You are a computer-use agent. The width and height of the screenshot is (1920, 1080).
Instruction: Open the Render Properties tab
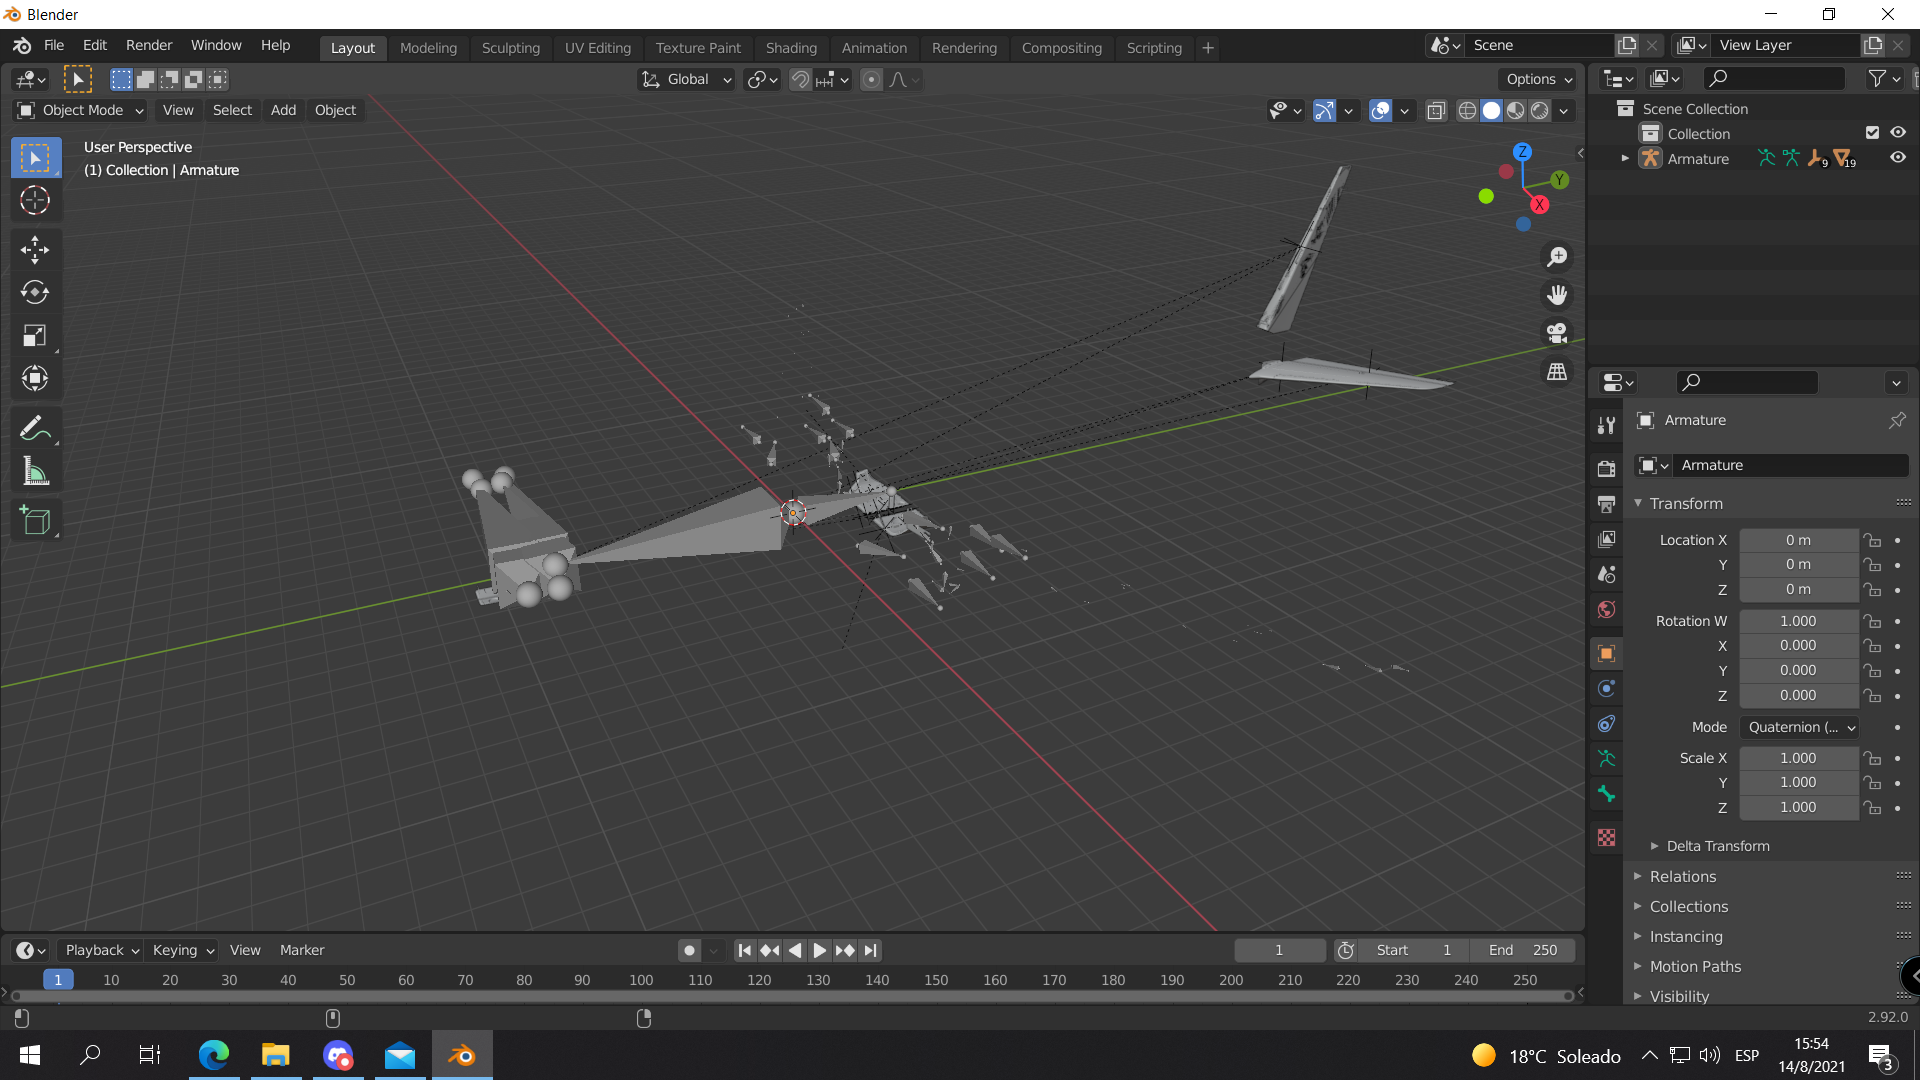(x=1607, y=467)
